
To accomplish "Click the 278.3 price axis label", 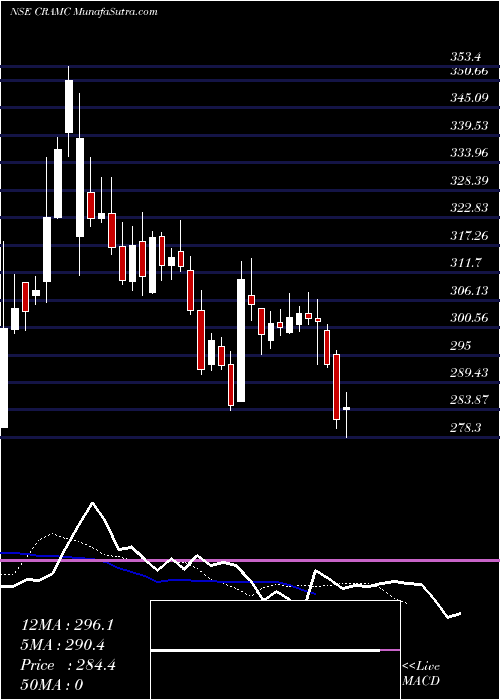I will pyautogui.click(x=465, y=428).
